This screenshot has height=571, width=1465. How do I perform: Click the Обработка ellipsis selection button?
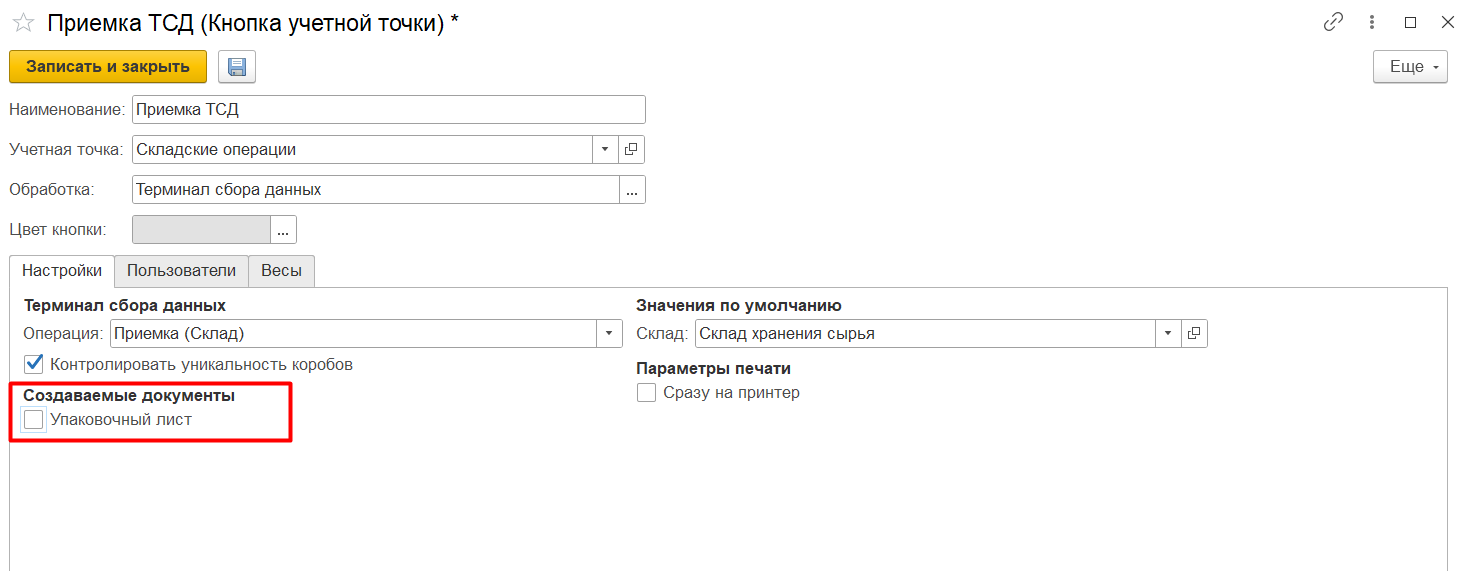pos(631,190)
